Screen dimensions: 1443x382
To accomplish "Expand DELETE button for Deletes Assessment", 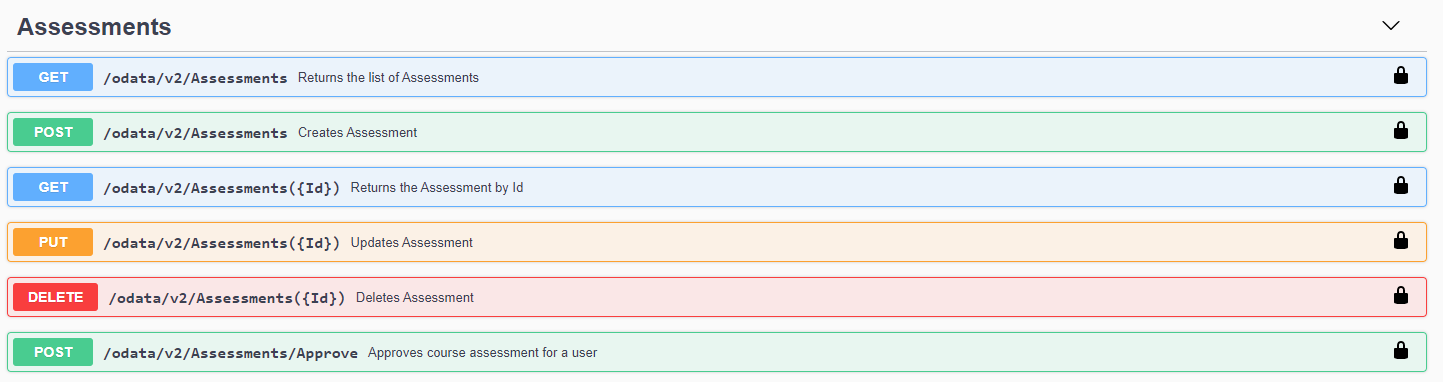I will 55,297.
